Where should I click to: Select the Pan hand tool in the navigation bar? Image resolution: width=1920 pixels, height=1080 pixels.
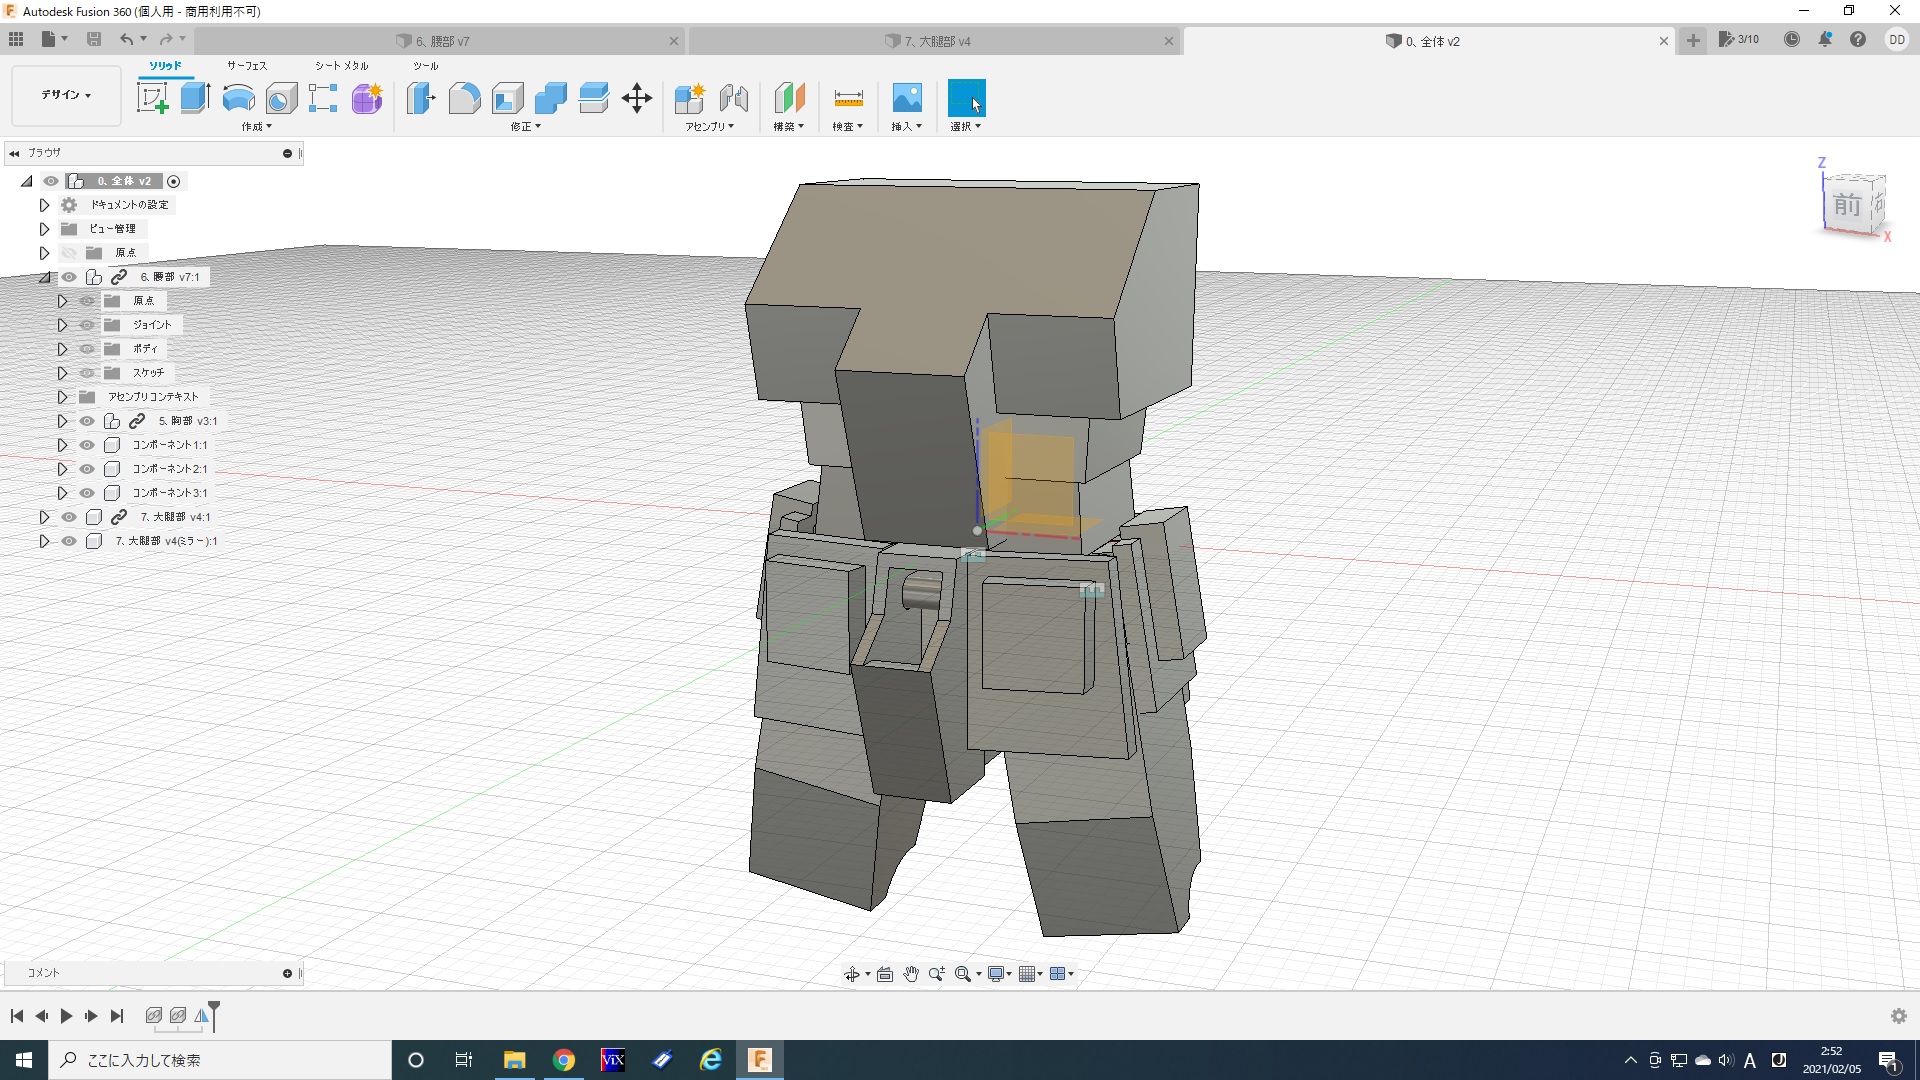(910, 974)
